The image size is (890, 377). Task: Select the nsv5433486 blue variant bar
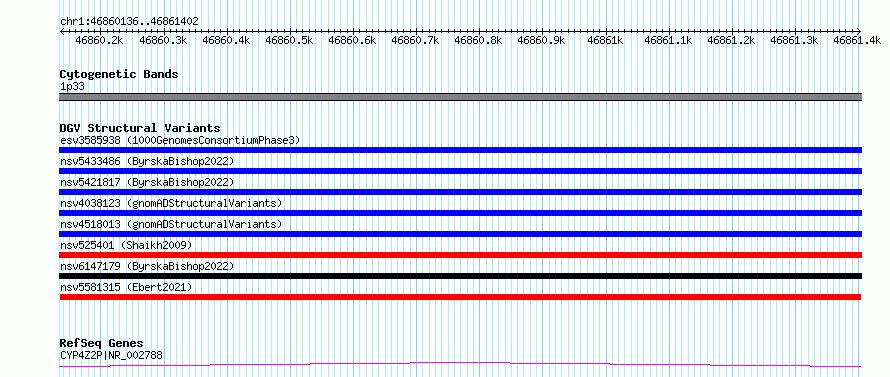(460, 171)
